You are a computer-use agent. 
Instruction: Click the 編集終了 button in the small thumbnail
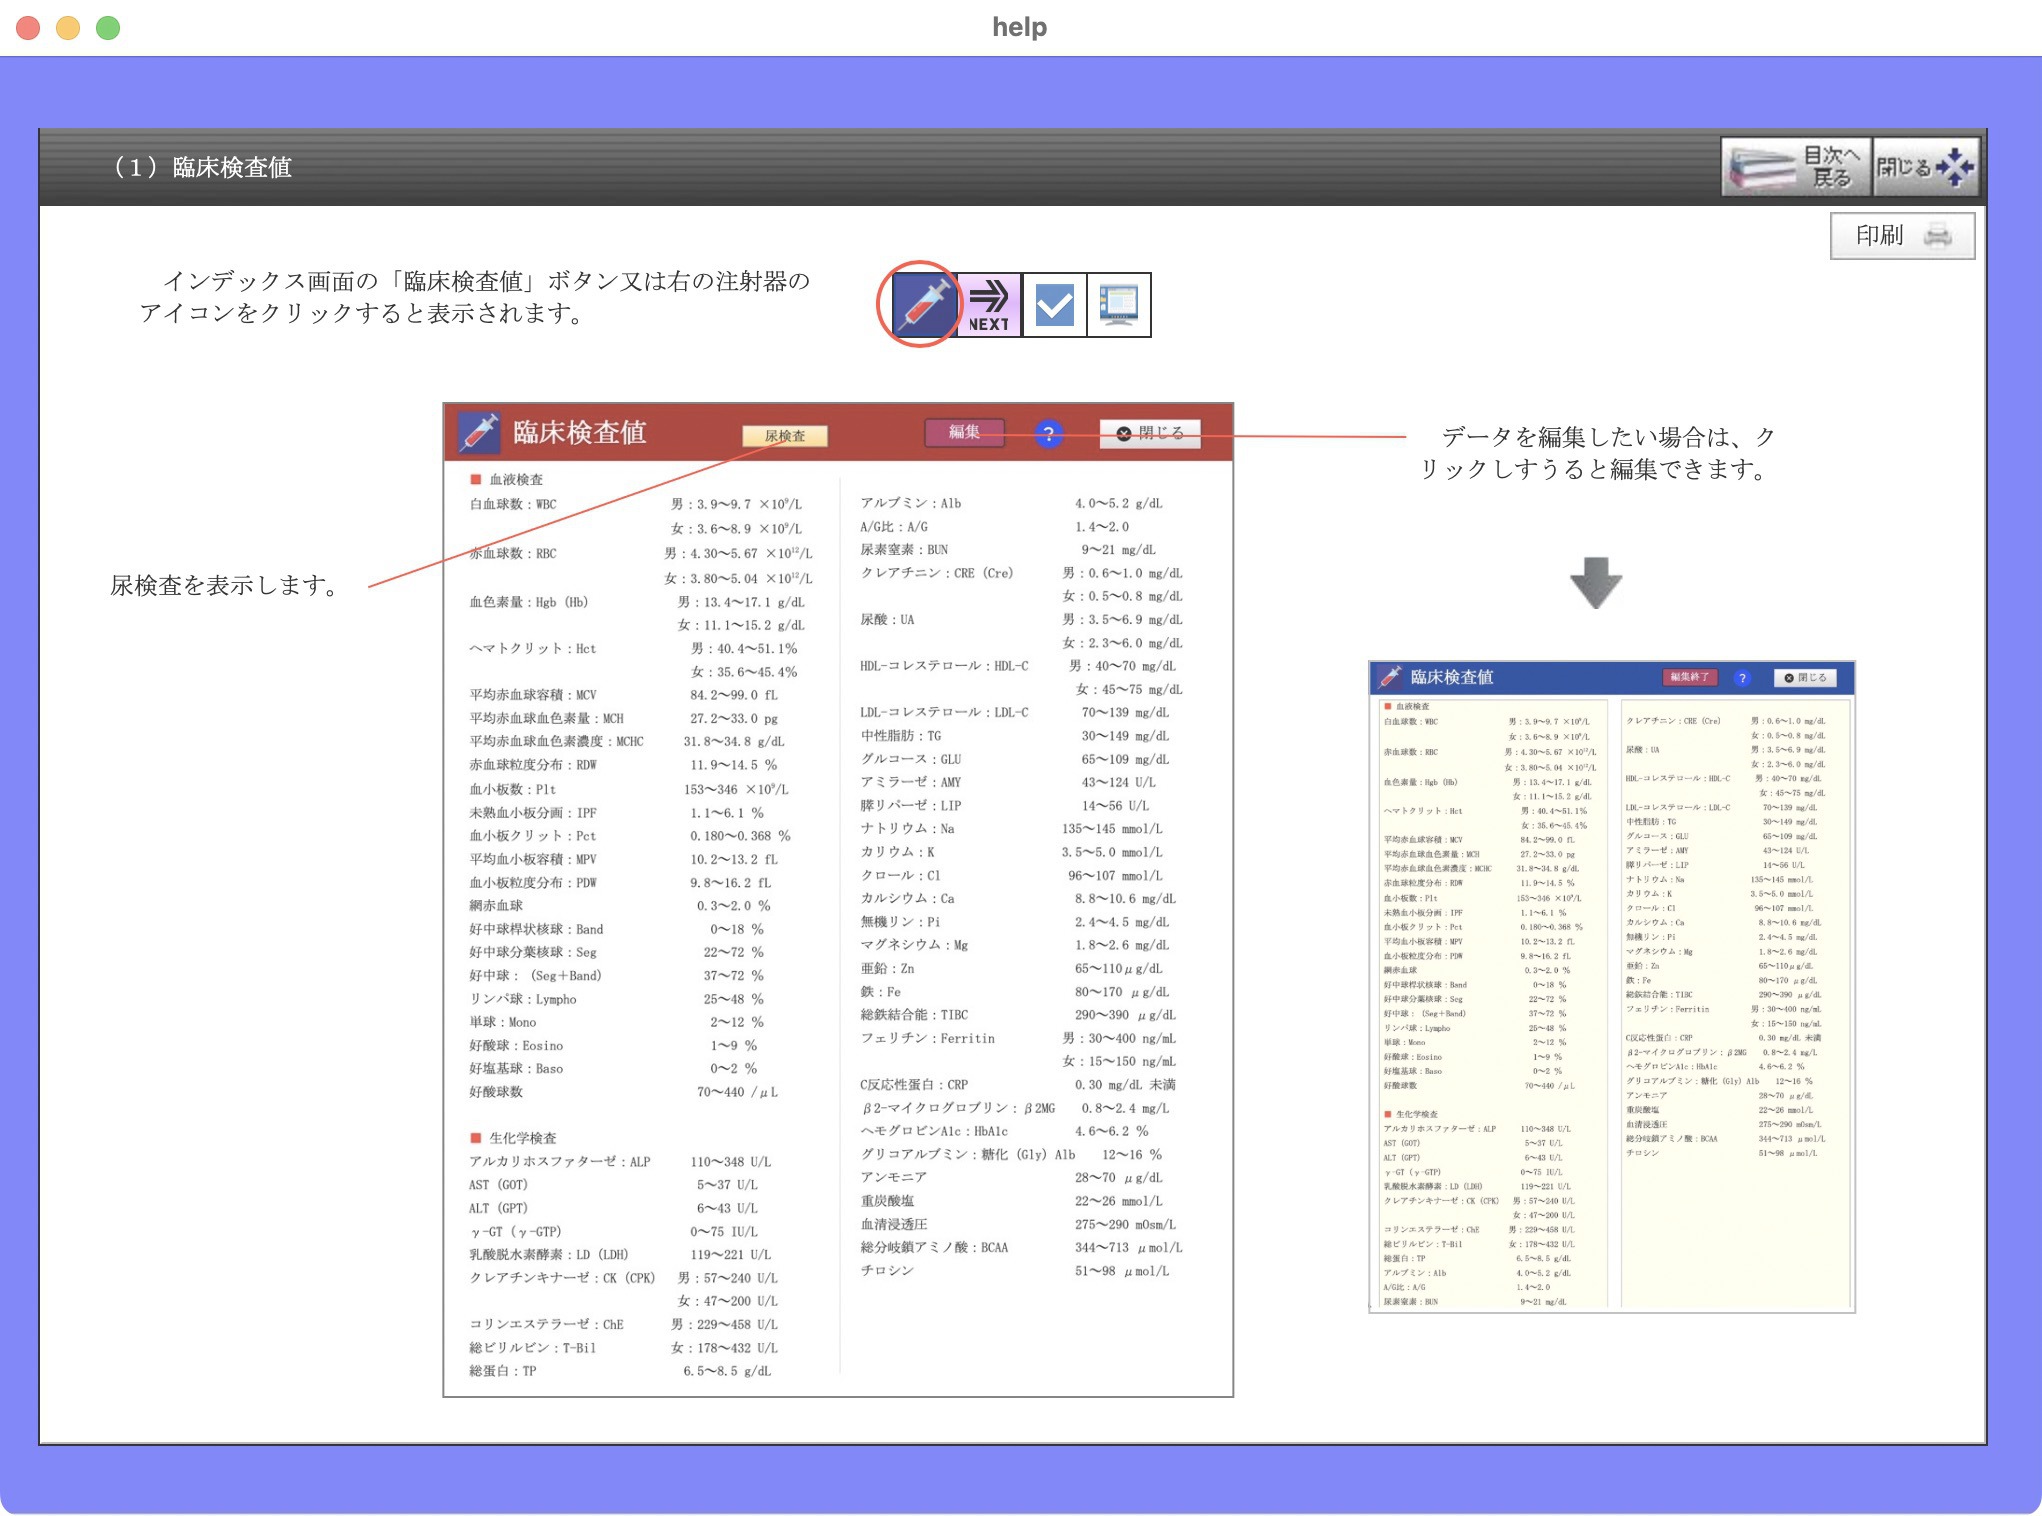click(x=1689, y=678)
